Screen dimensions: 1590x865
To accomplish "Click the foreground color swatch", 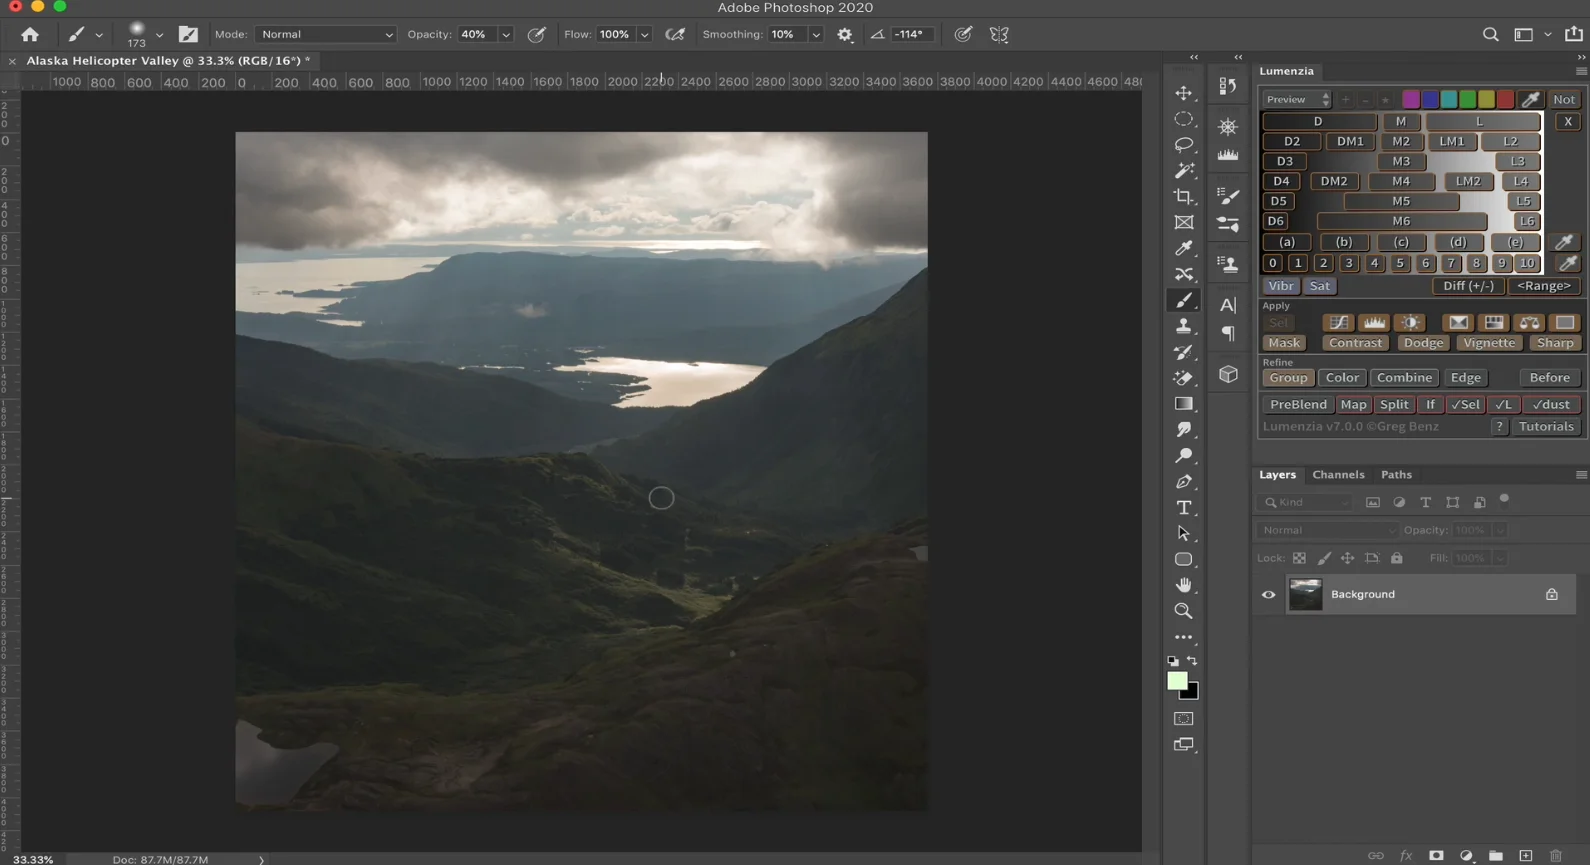I will click(x=1177, y=681).
